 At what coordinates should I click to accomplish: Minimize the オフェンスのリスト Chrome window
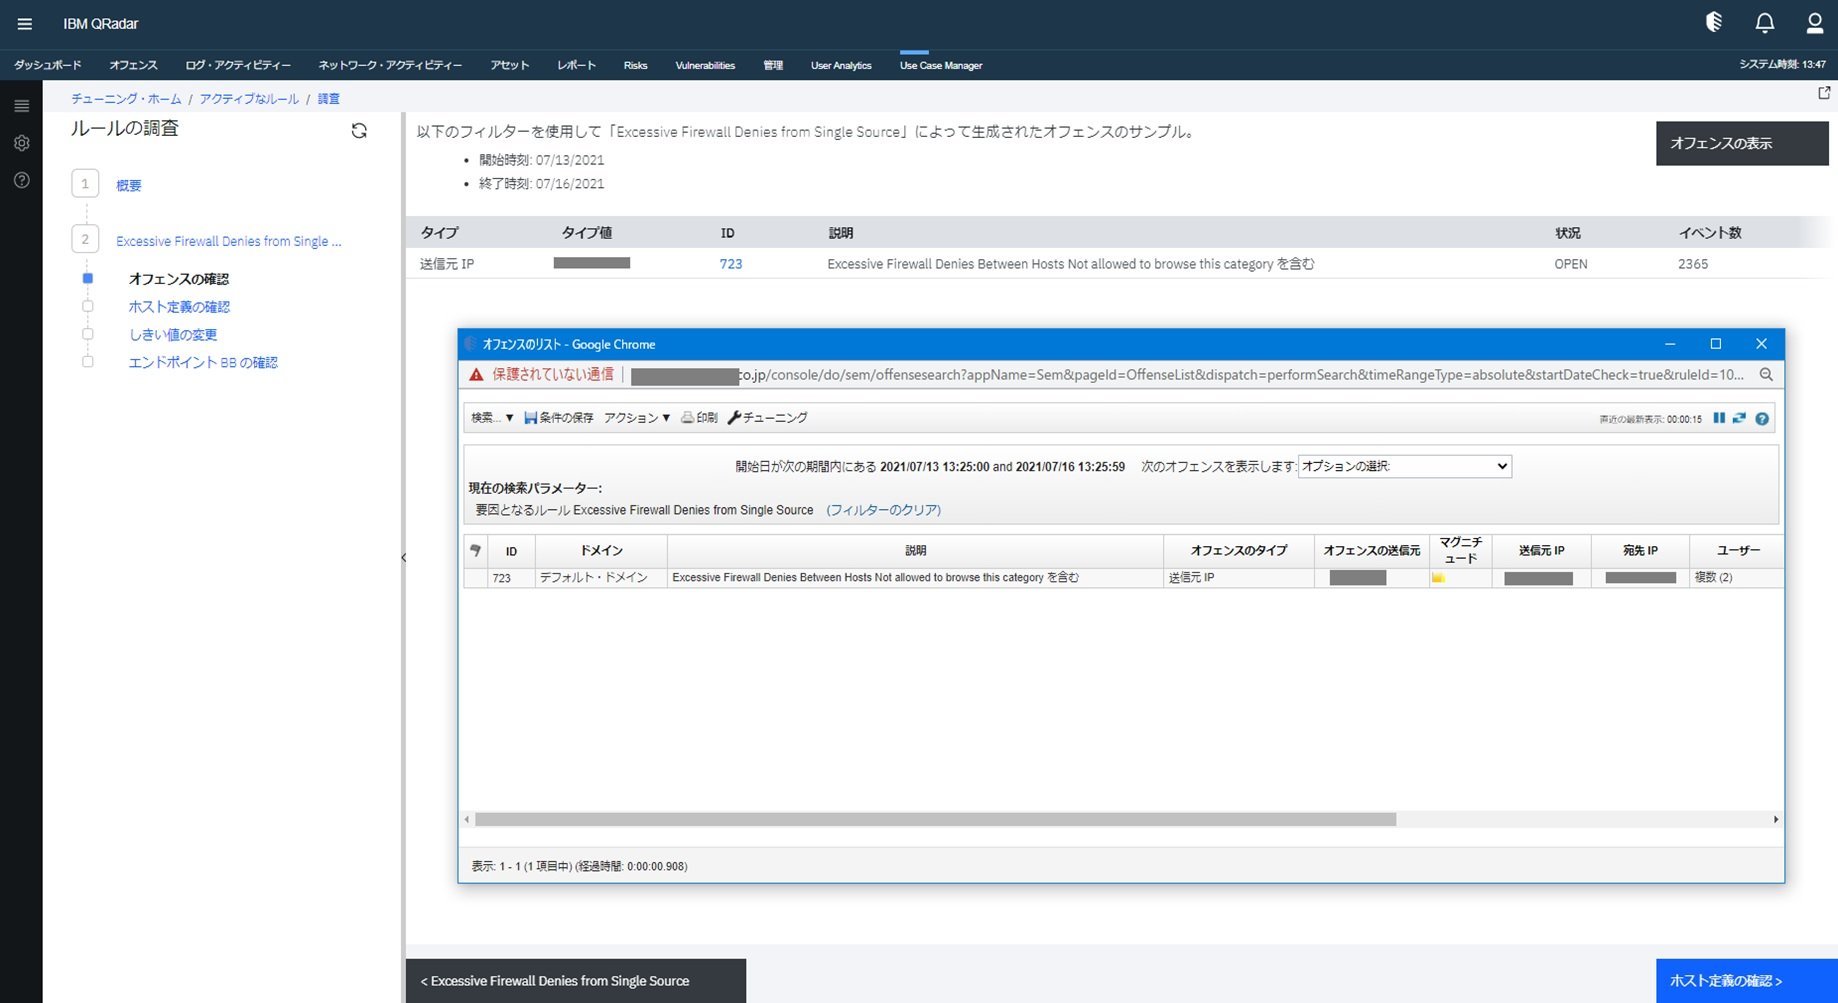coord(1670,344)
